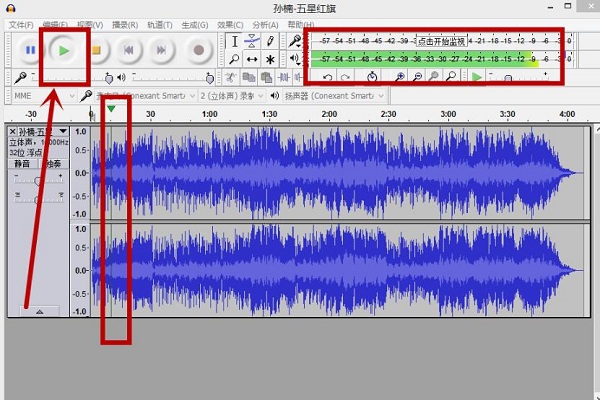Click the yellow Stop button
The height and width of the screenshot is (400, 600).
pos(97,49)
